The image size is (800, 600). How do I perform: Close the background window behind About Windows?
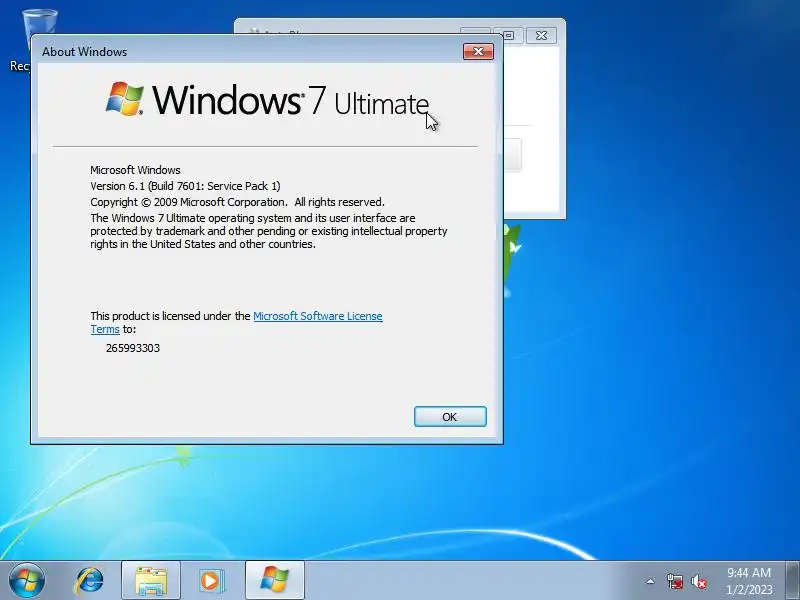coord(541,35)
